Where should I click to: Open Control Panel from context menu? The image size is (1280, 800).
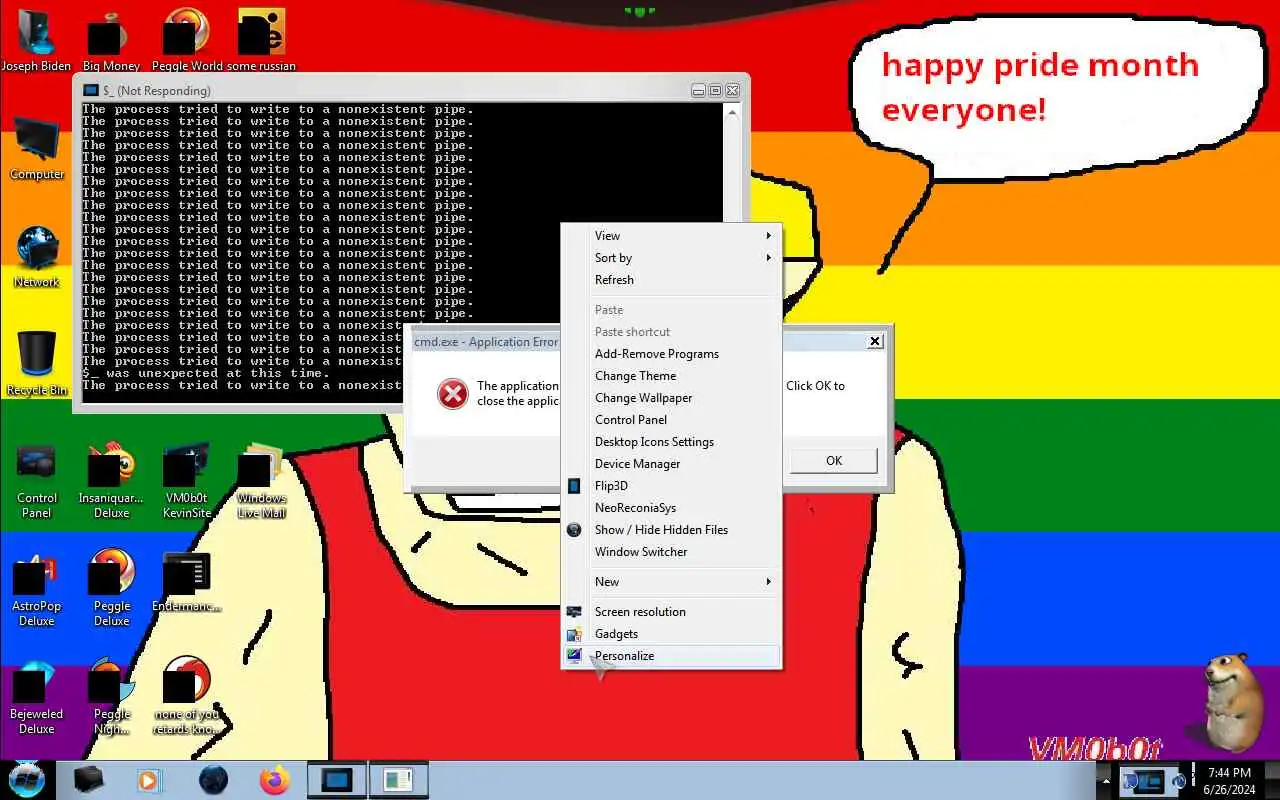click(671, 420)
